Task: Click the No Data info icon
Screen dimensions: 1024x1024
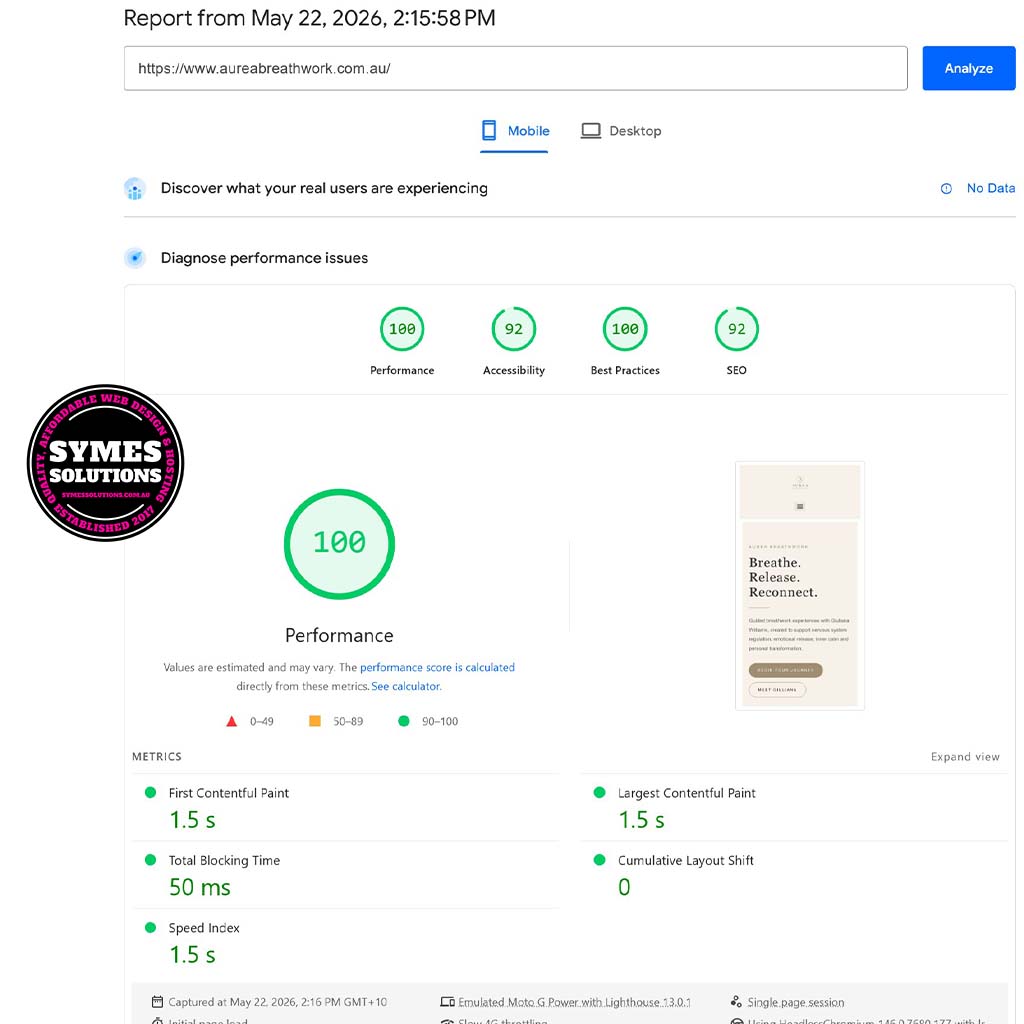Action: (946, 189)
